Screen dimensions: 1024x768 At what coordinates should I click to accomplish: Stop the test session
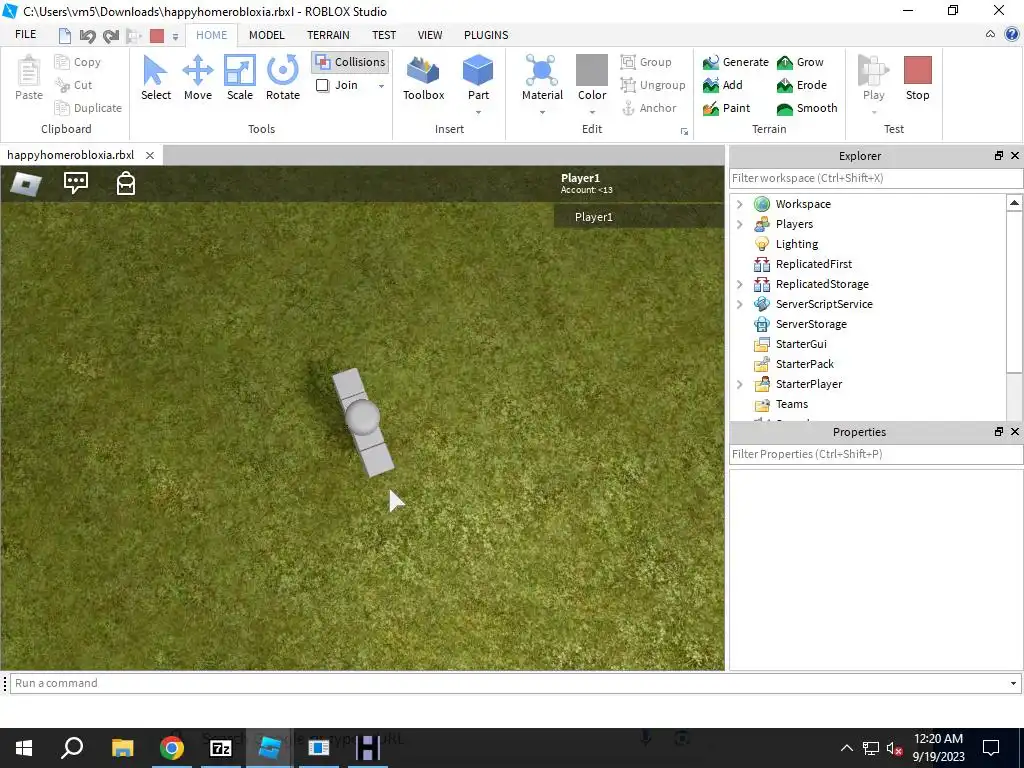[x=917, y=78]
